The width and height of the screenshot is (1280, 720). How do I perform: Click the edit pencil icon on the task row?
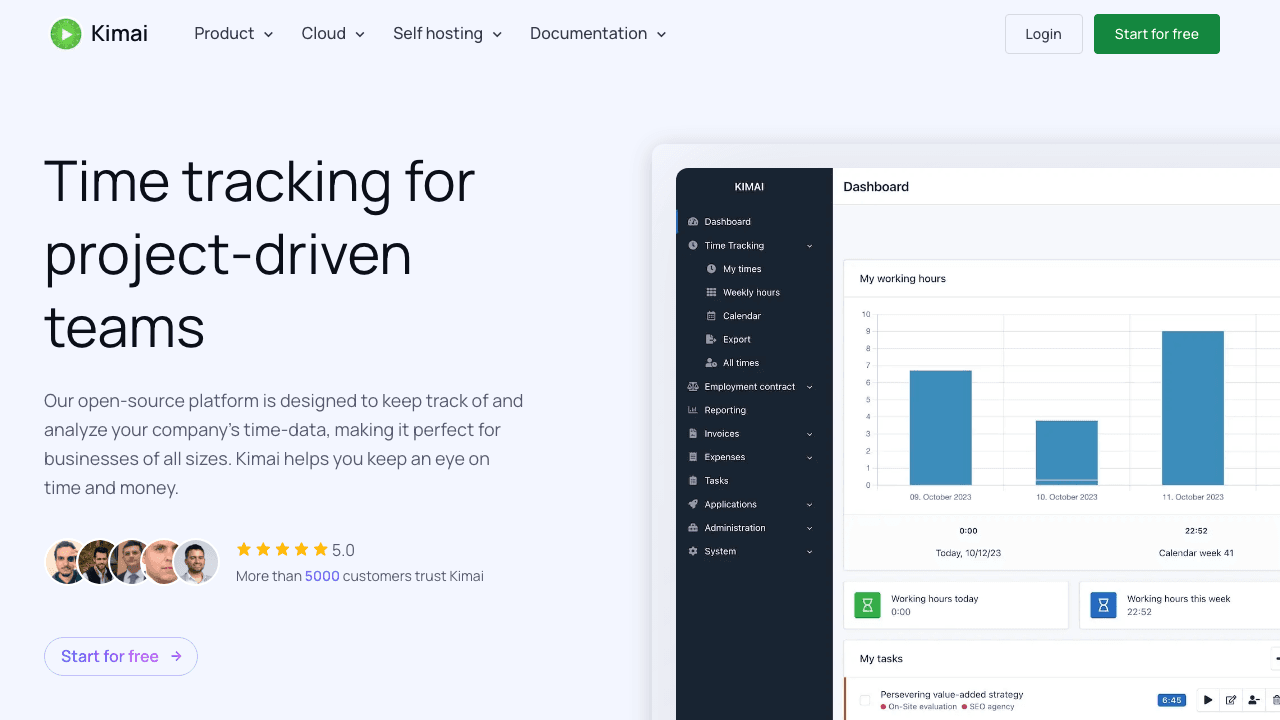click(1231, 700)
